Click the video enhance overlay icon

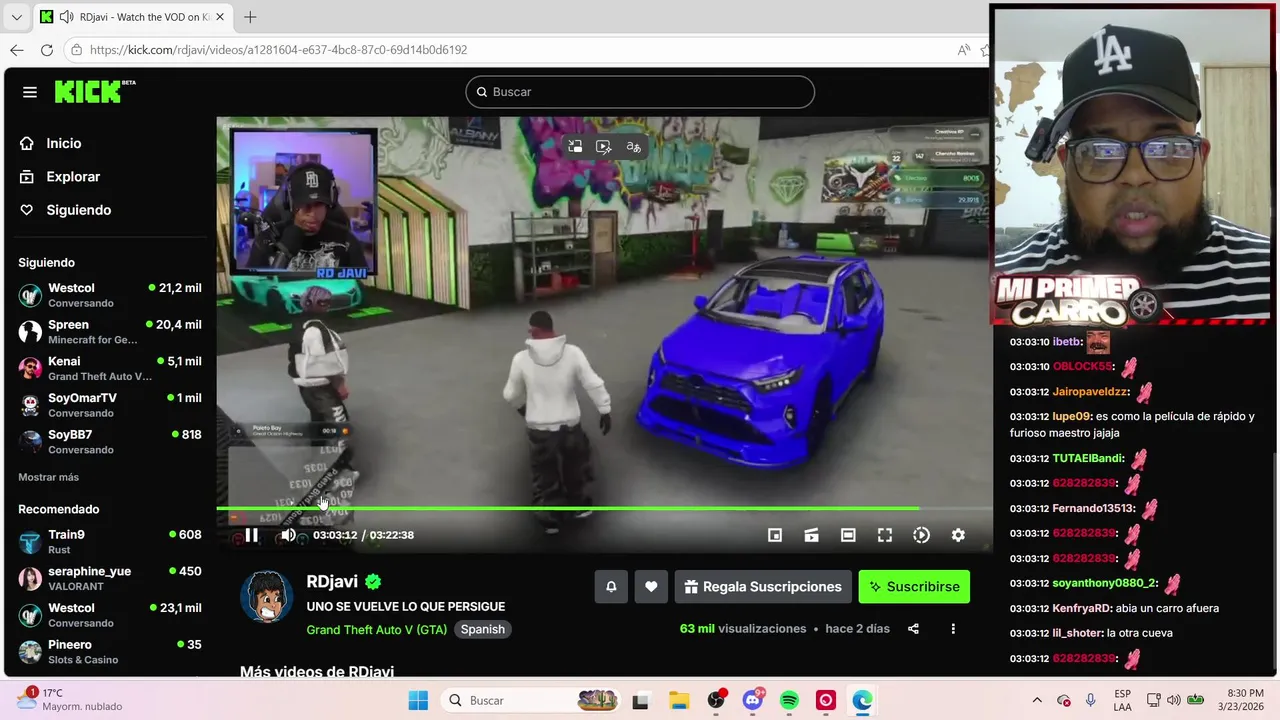(x=604, y=146)
